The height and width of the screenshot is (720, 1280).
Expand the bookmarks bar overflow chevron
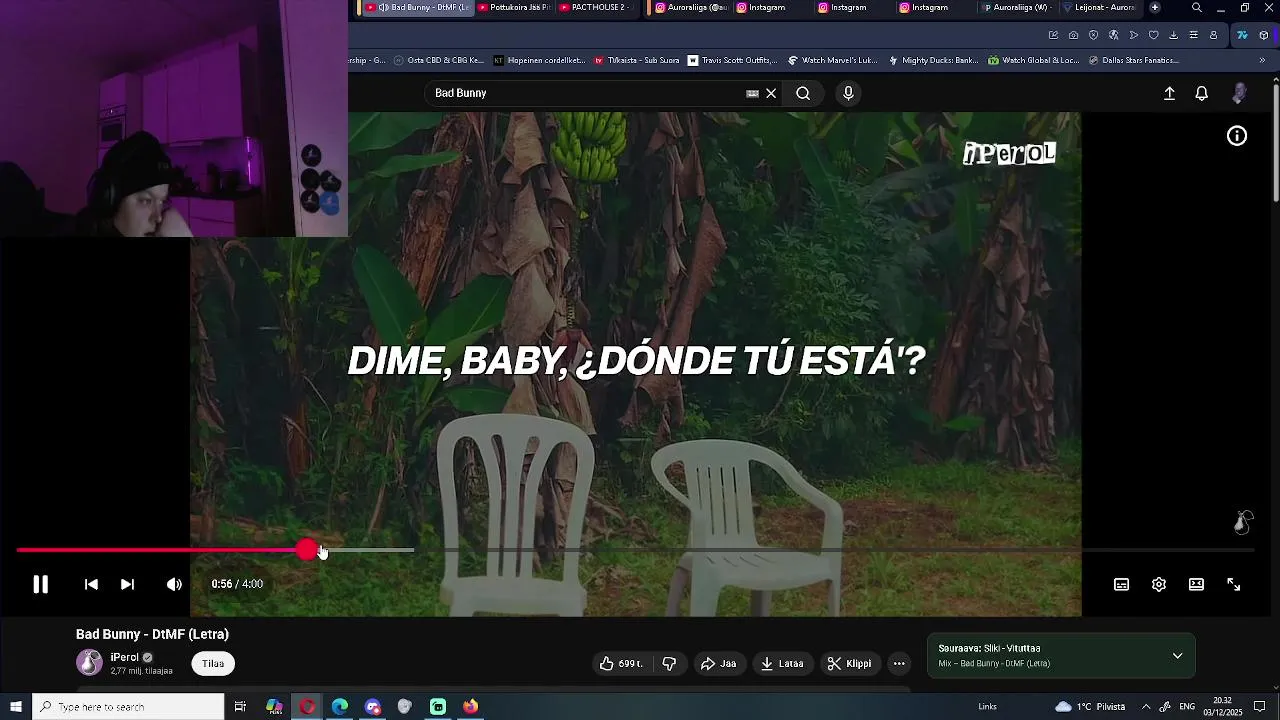(x=1262, y=60)
